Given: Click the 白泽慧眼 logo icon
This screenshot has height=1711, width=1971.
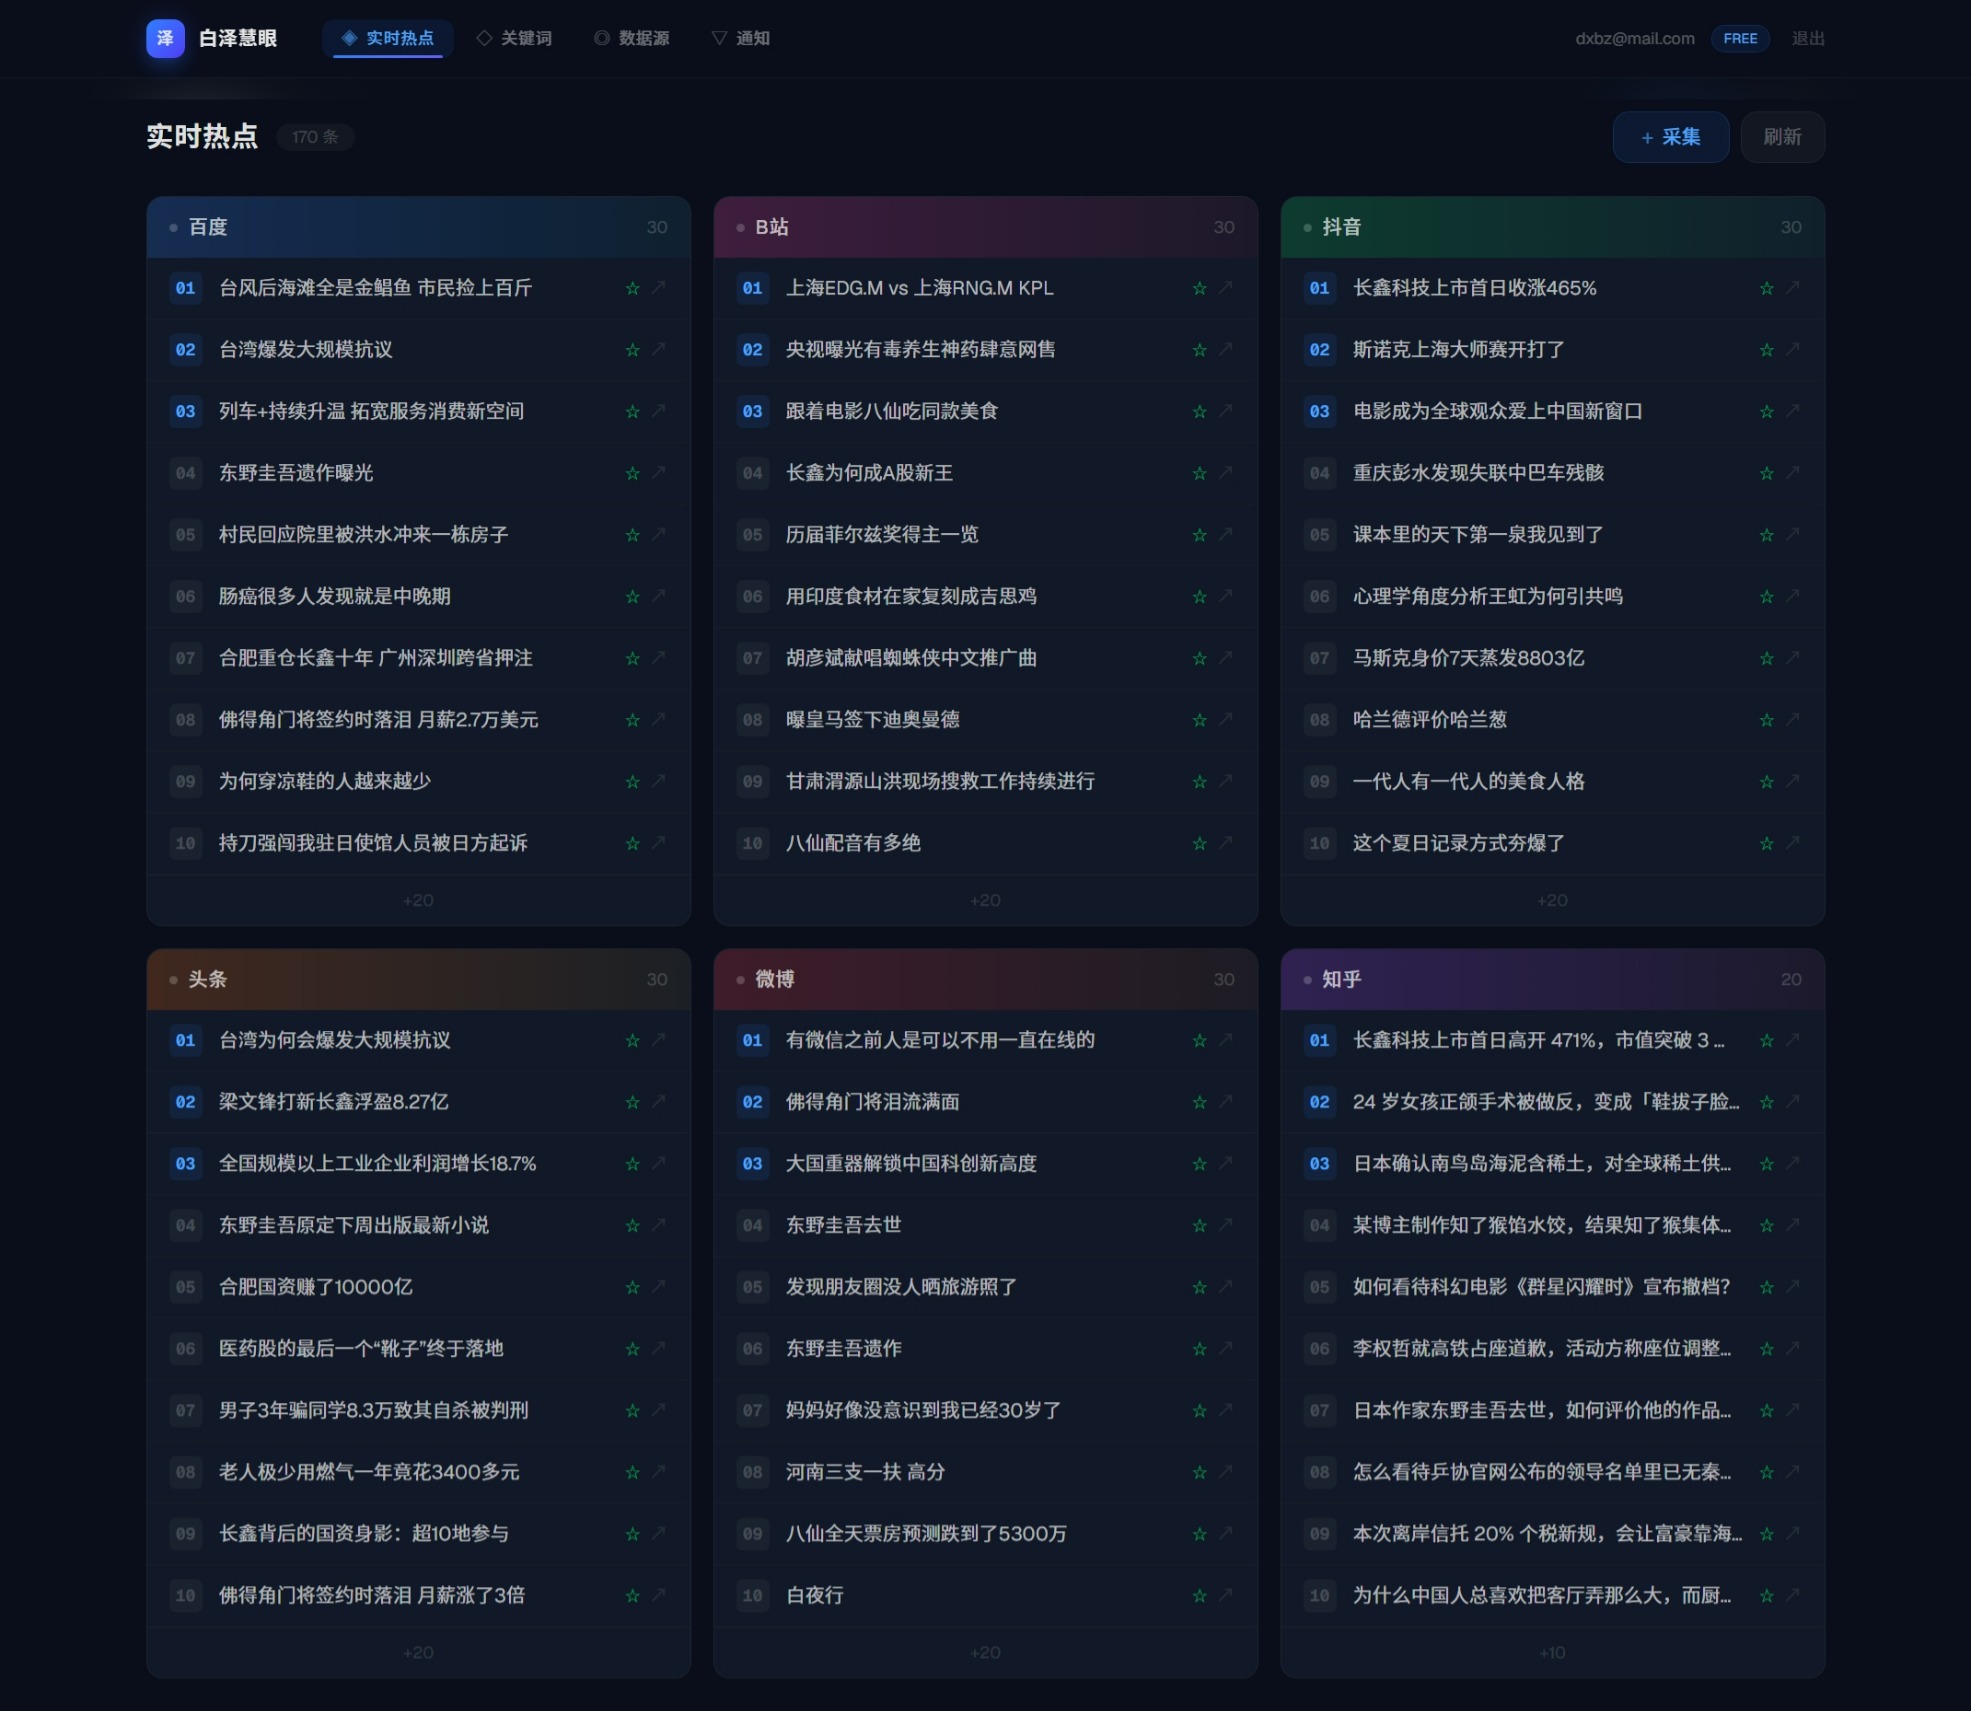Looking at the screenshot, I should click(165, 38).
